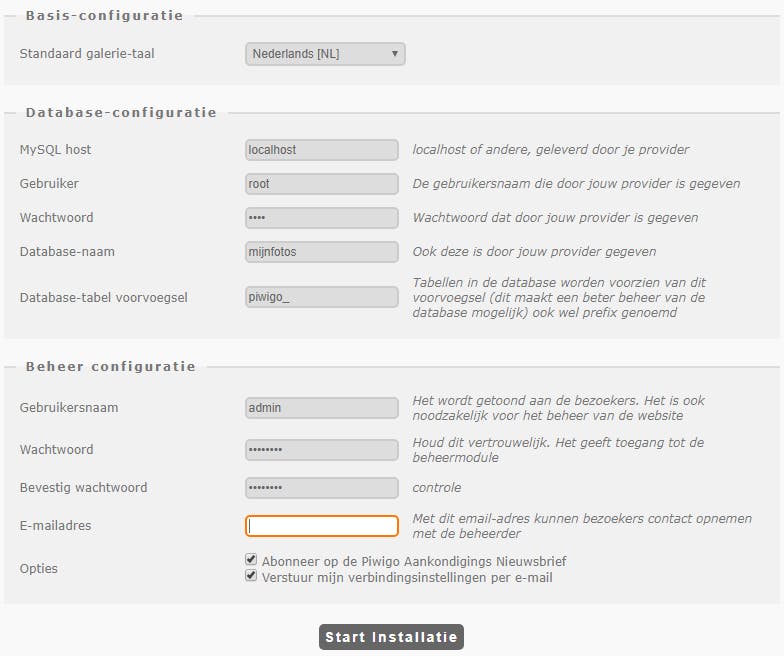Focus the Bevestig wachtwoord input field
The width and height of the screenshot is (784, 656).
322,488
